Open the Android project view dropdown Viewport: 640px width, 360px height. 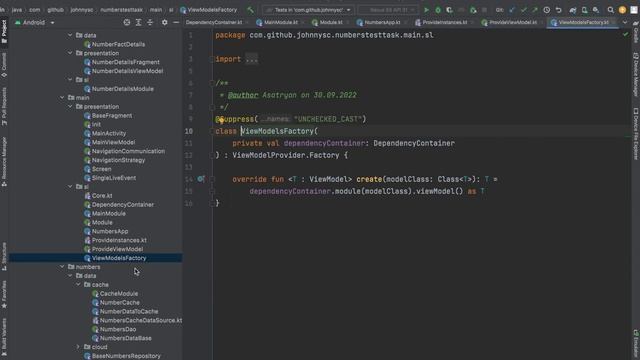click(x=35, y=22)
